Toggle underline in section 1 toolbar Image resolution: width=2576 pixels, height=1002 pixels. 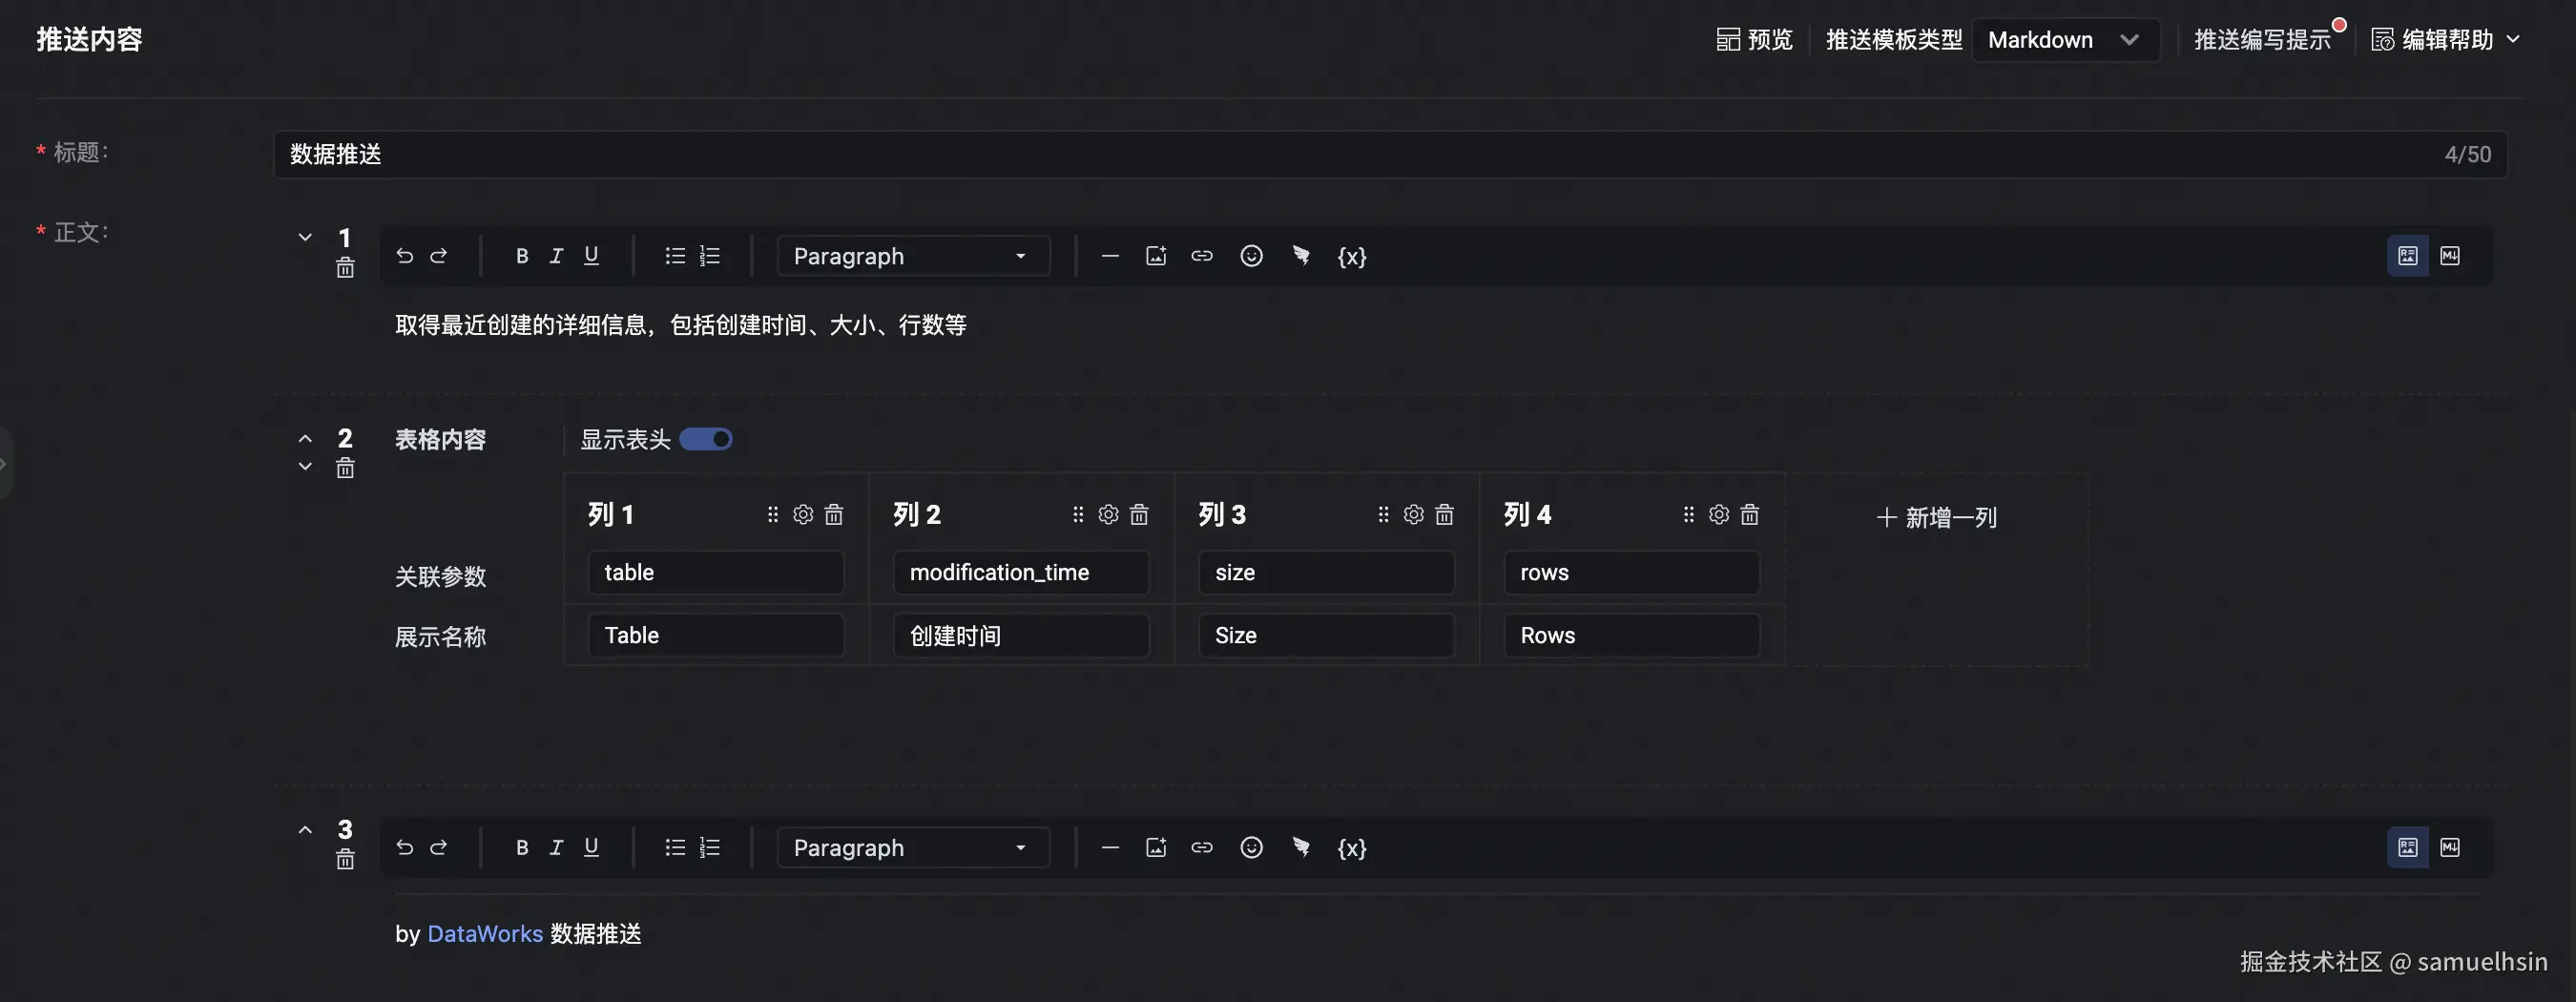click(x=591, y=256)
